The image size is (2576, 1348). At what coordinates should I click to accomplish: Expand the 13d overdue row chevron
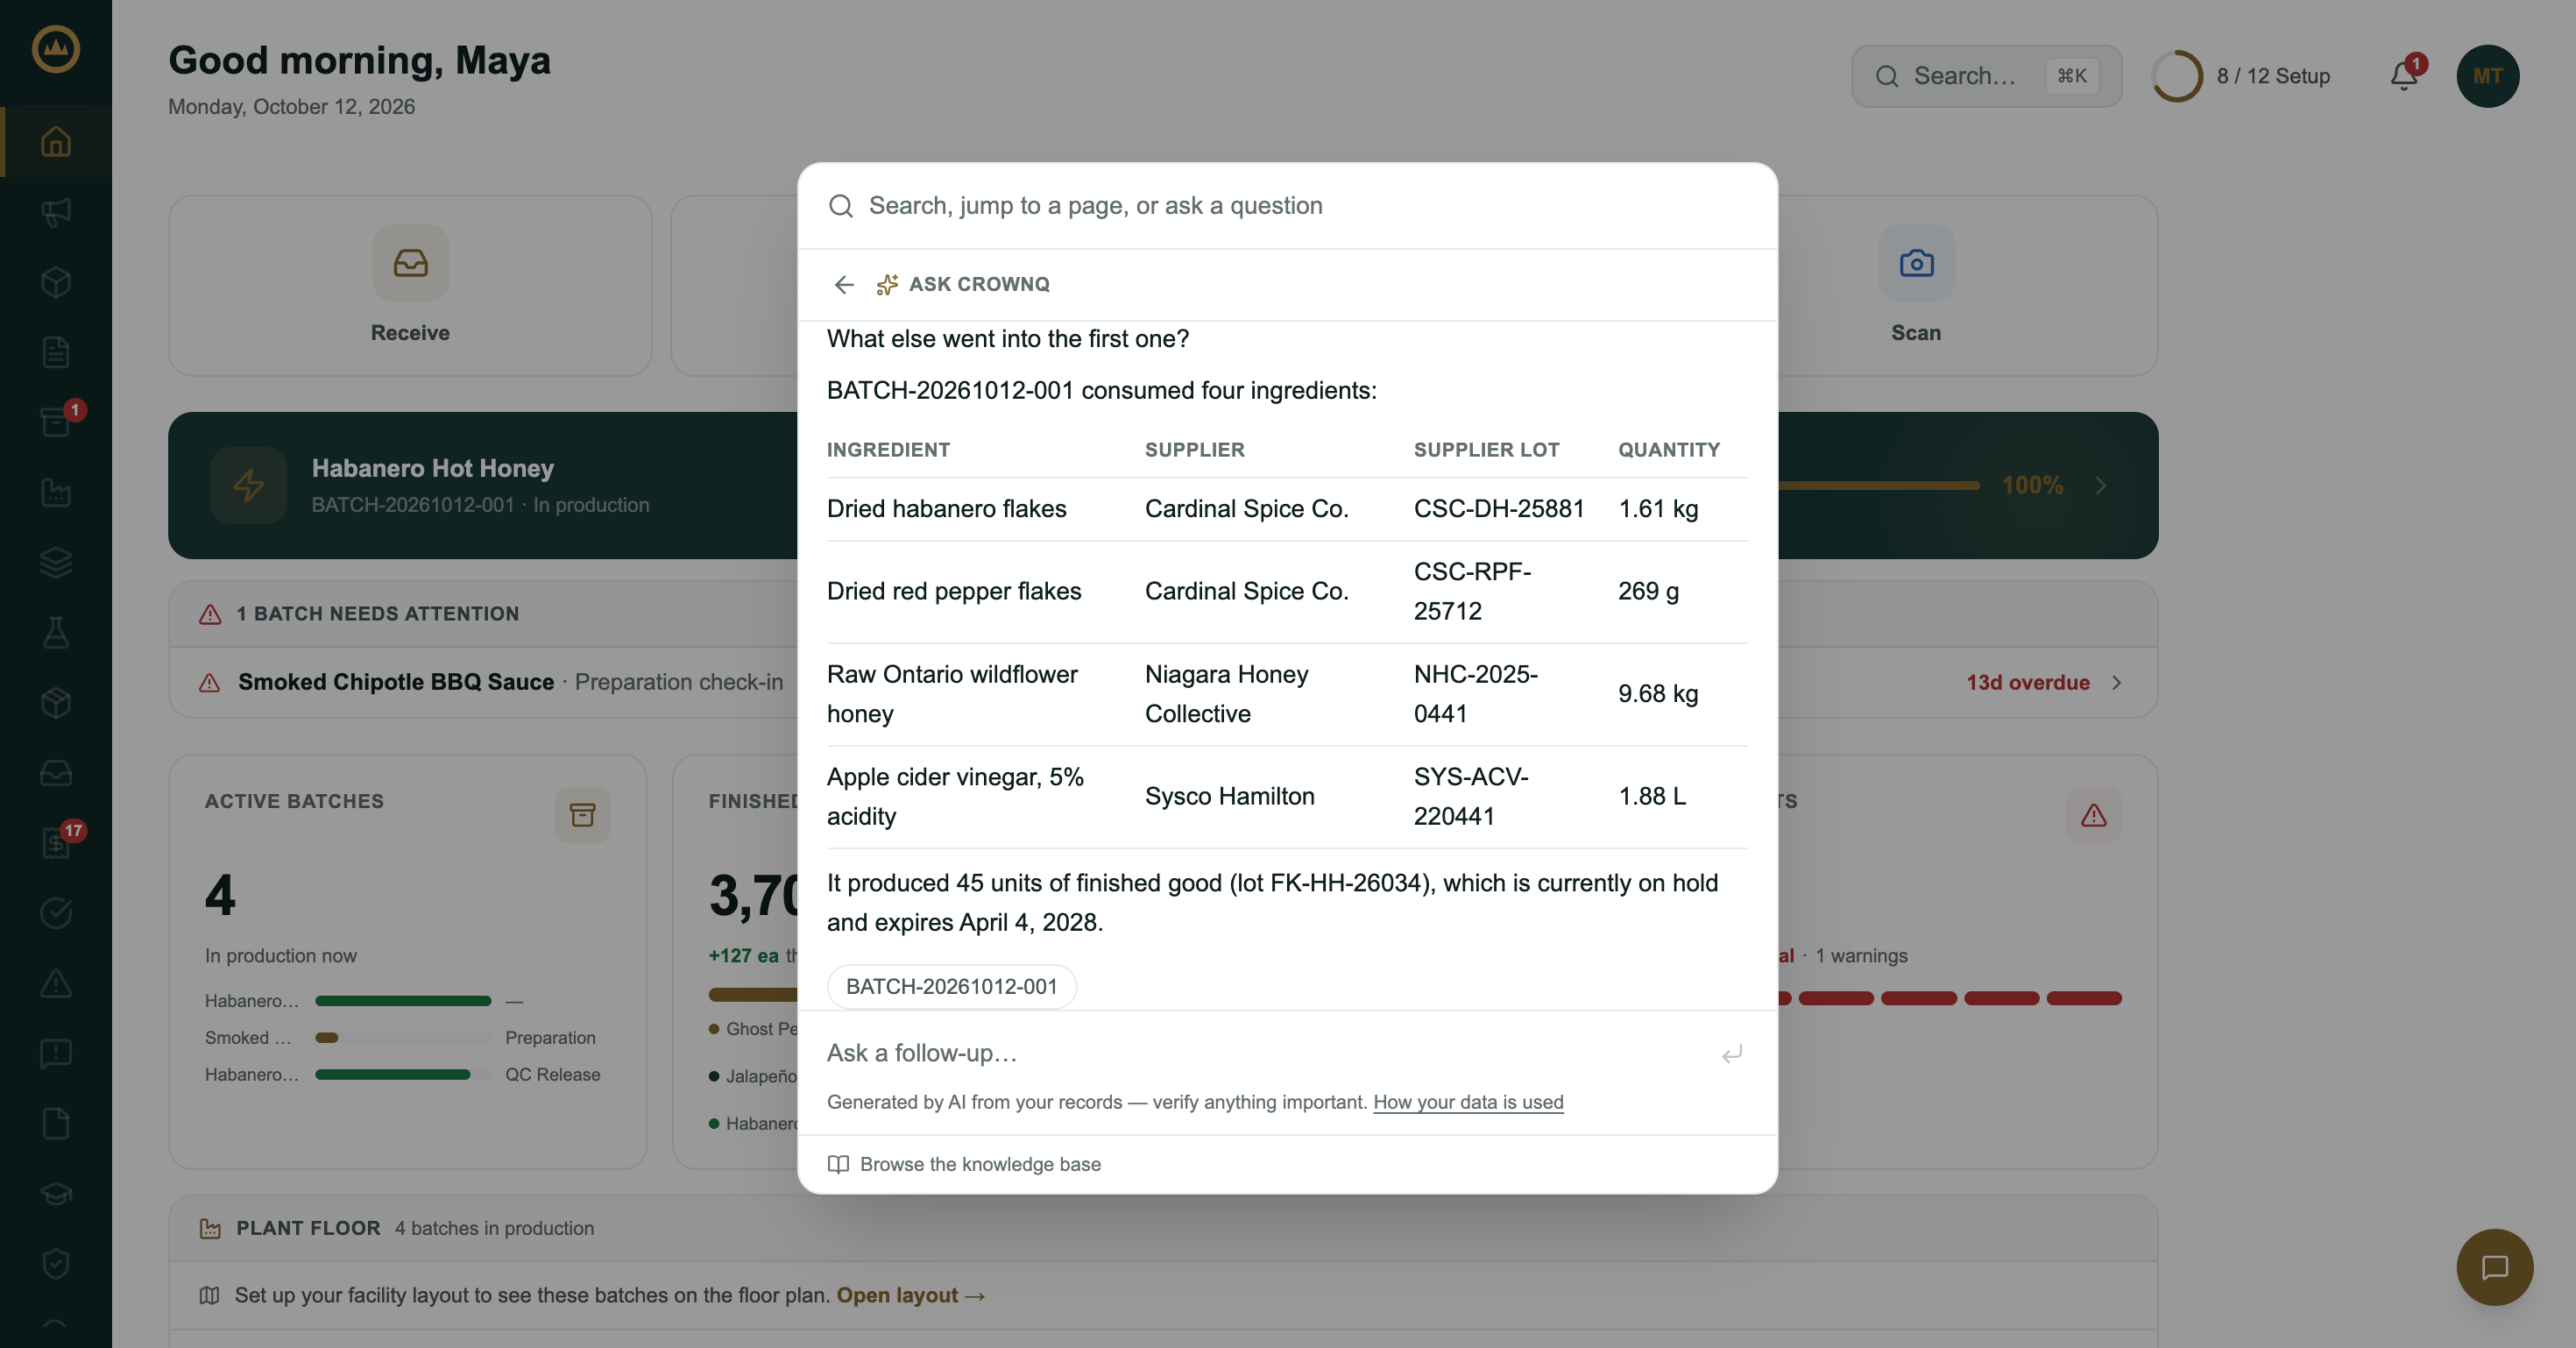pyautogui.click(x=2117, y=682)
